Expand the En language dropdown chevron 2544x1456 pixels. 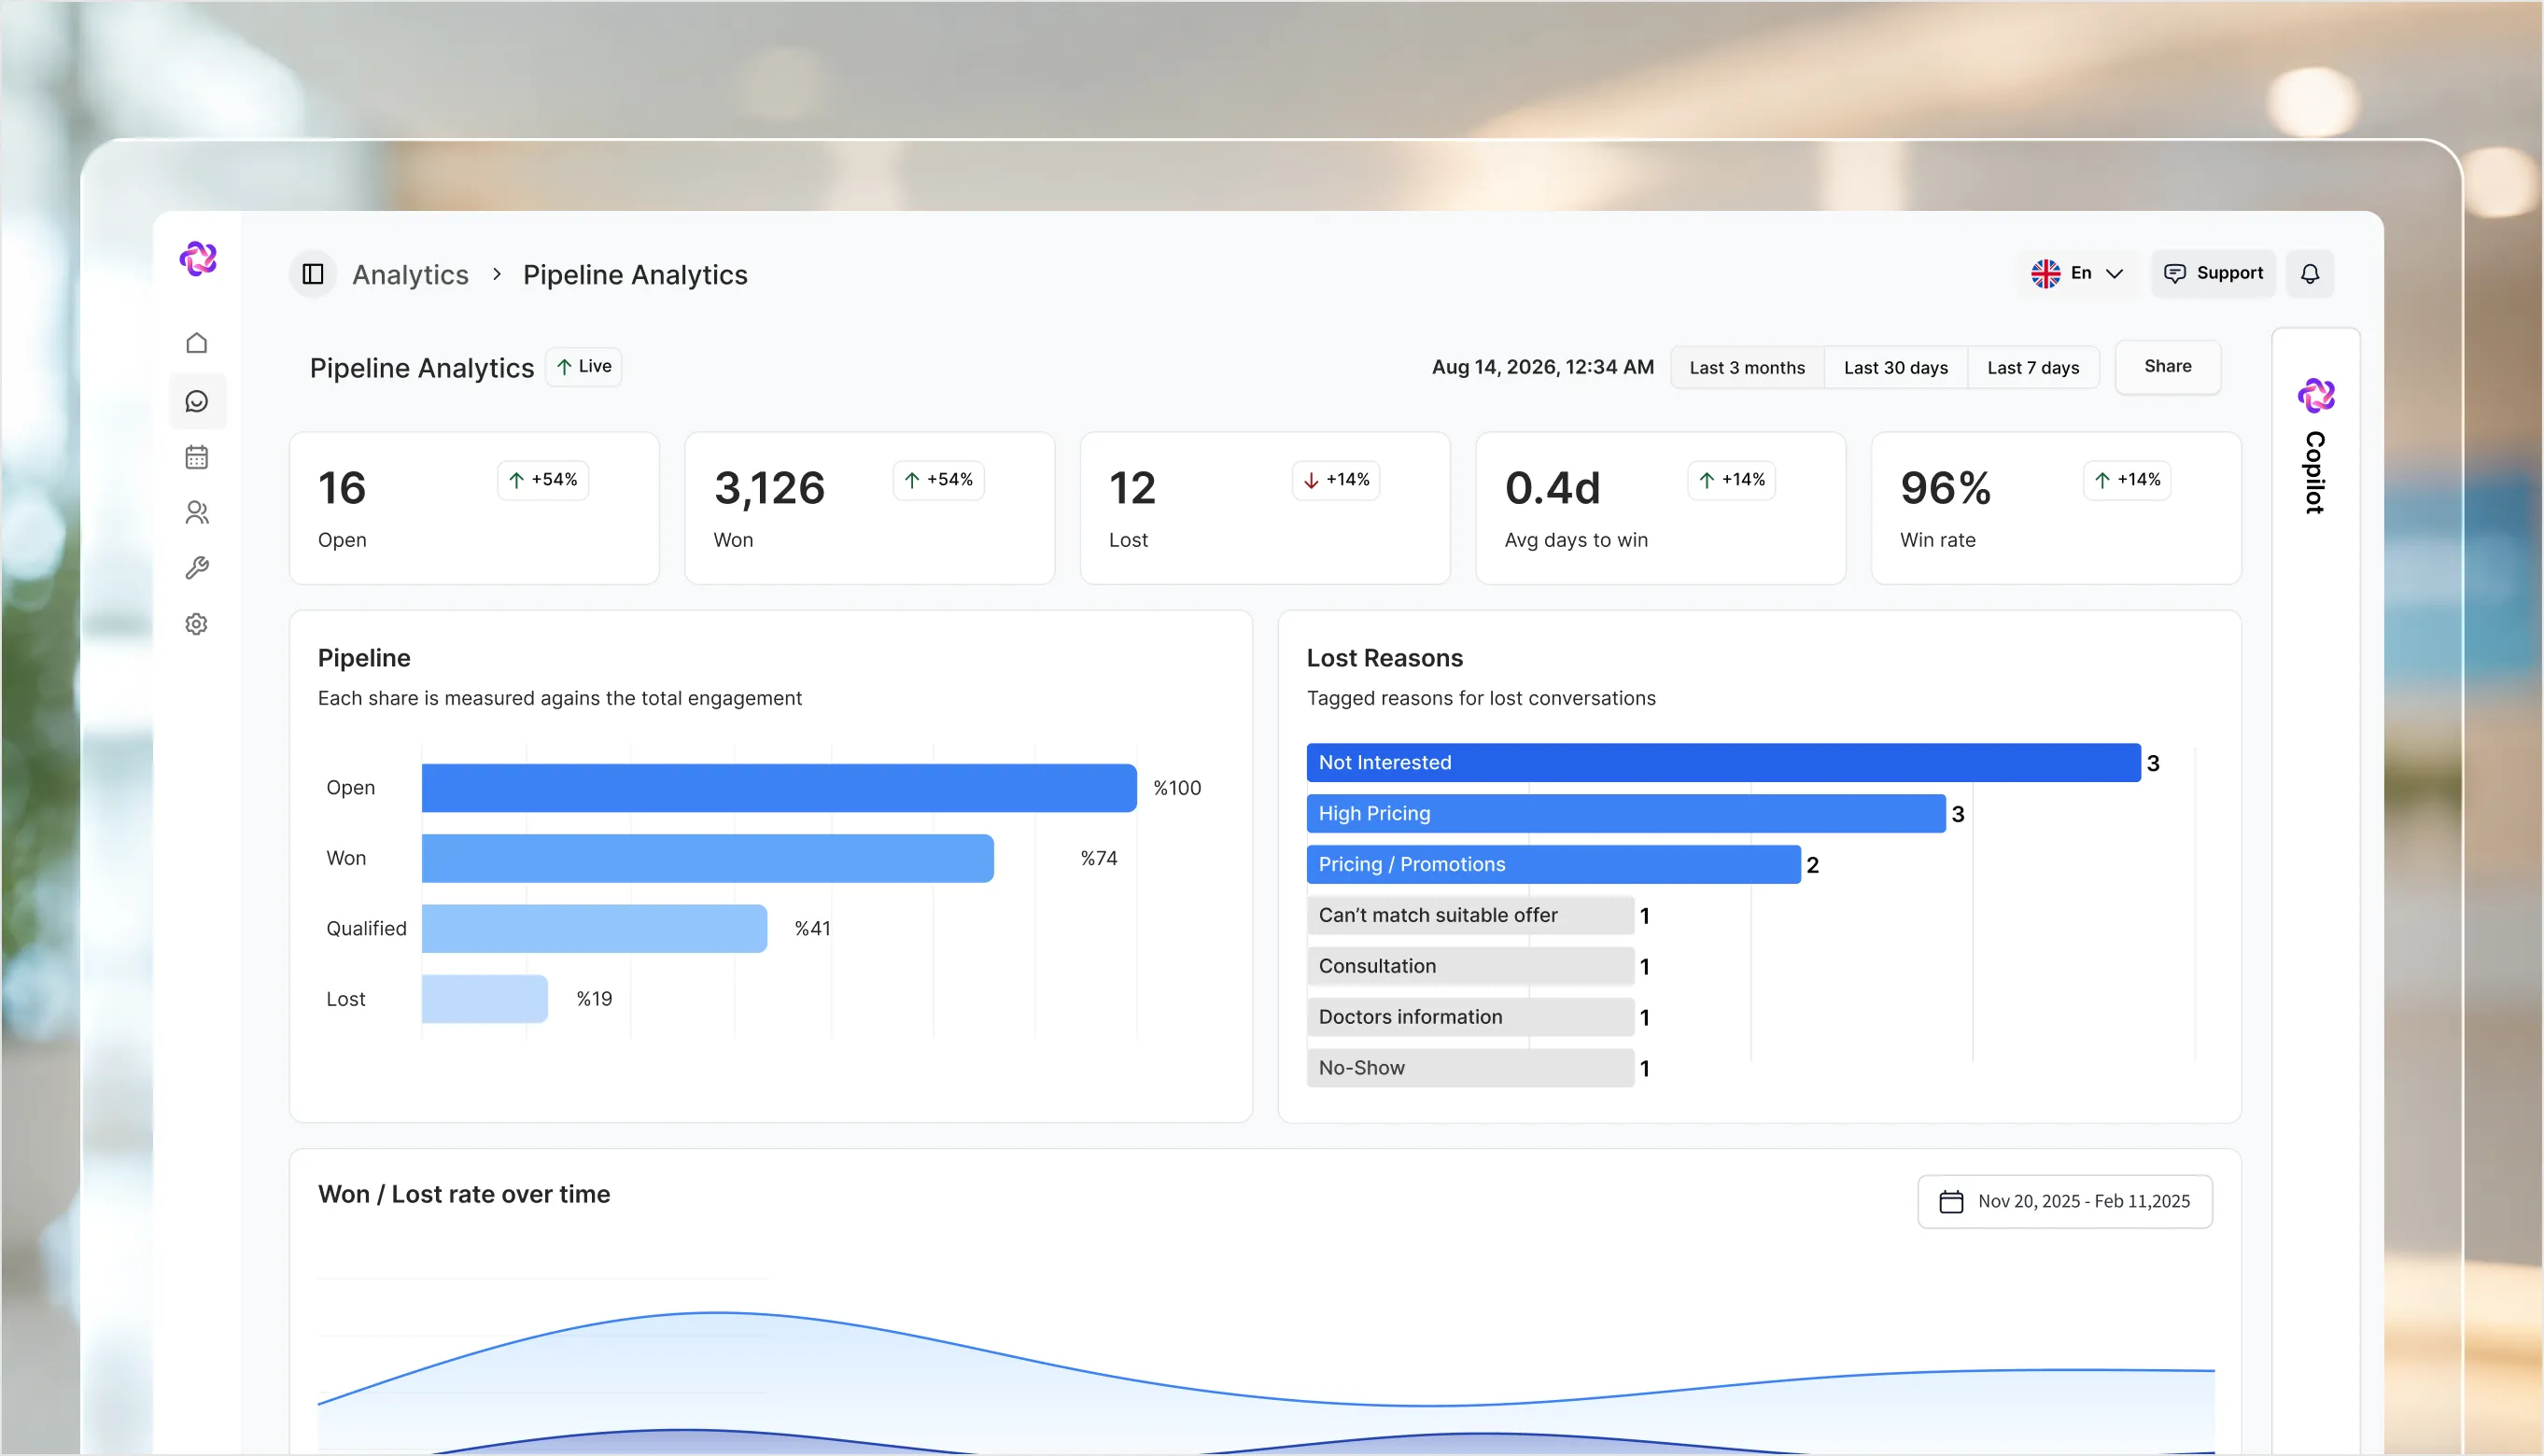[2115, 273]
